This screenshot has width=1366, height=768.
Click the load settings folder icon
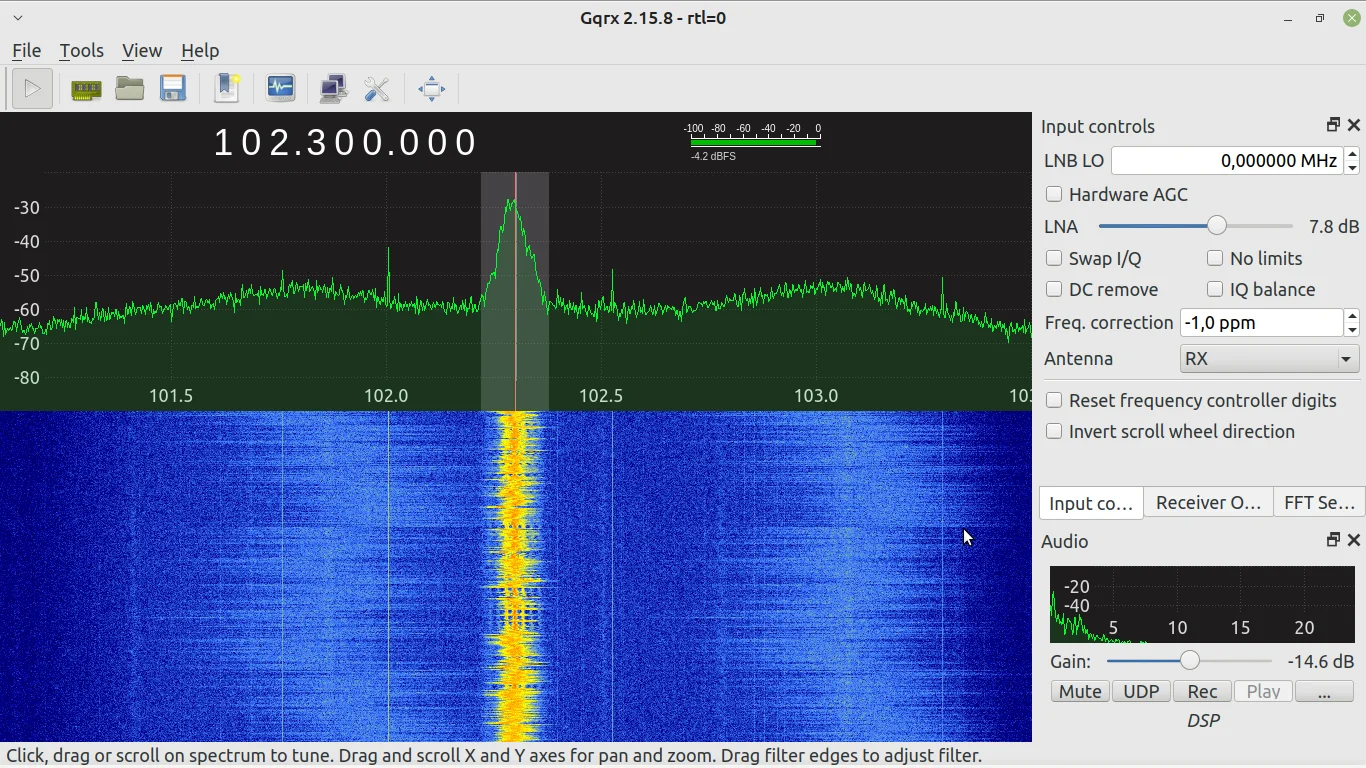130,89
